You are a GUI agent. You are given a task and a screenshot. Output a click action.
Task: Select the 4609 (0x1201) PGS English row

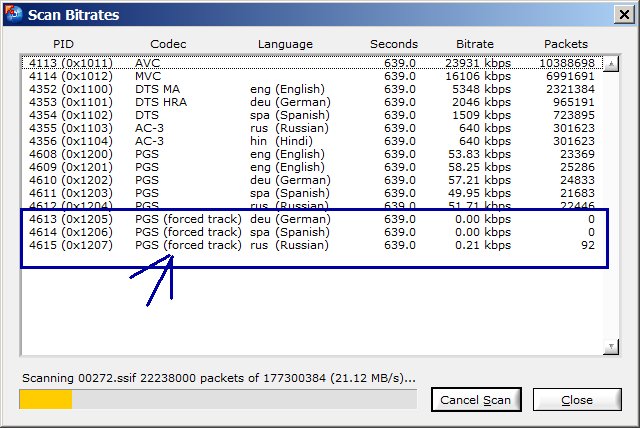312,167
